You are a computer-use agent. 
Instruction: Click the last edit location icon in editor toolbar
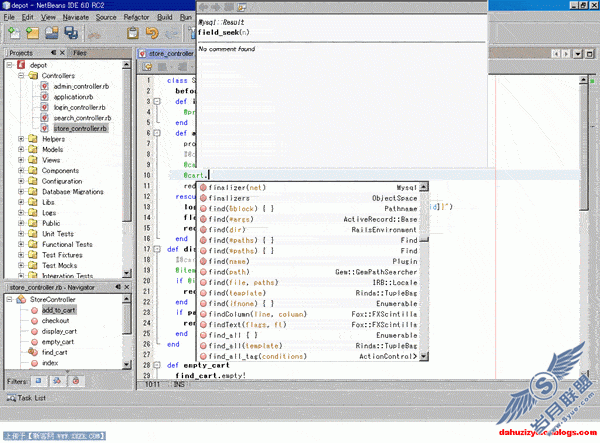[x=147, y=67]
